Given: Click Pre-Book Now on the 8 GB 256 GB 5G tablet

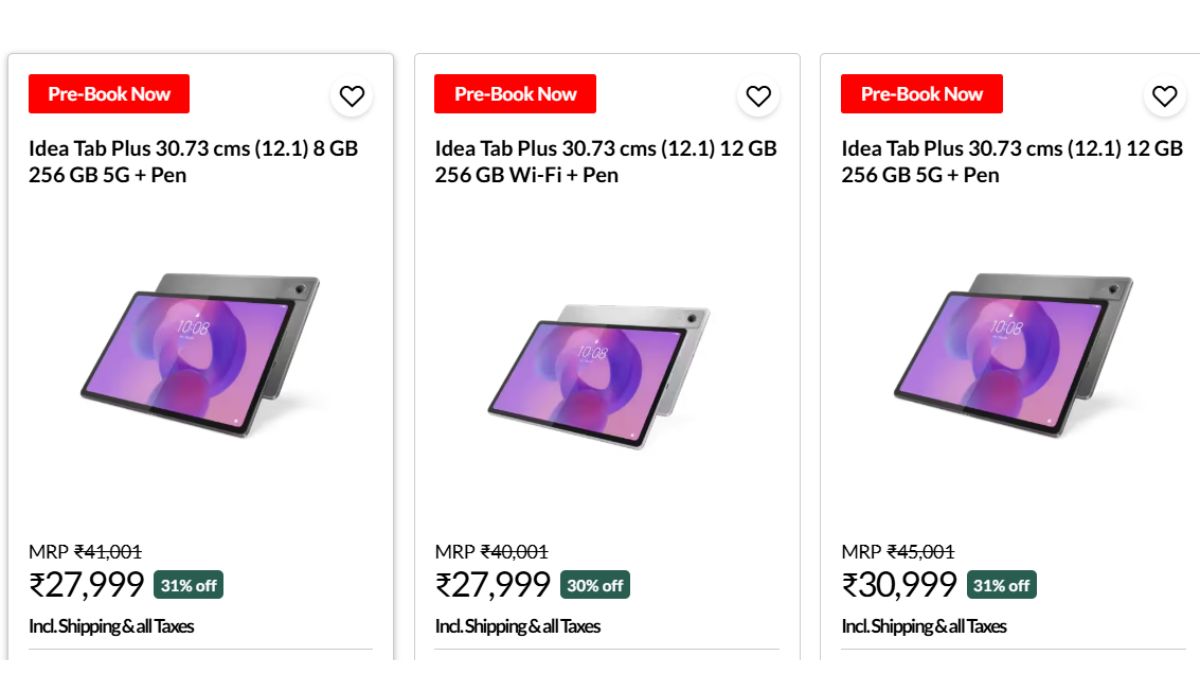Looking at the screenshot, I should click(109, 93).
